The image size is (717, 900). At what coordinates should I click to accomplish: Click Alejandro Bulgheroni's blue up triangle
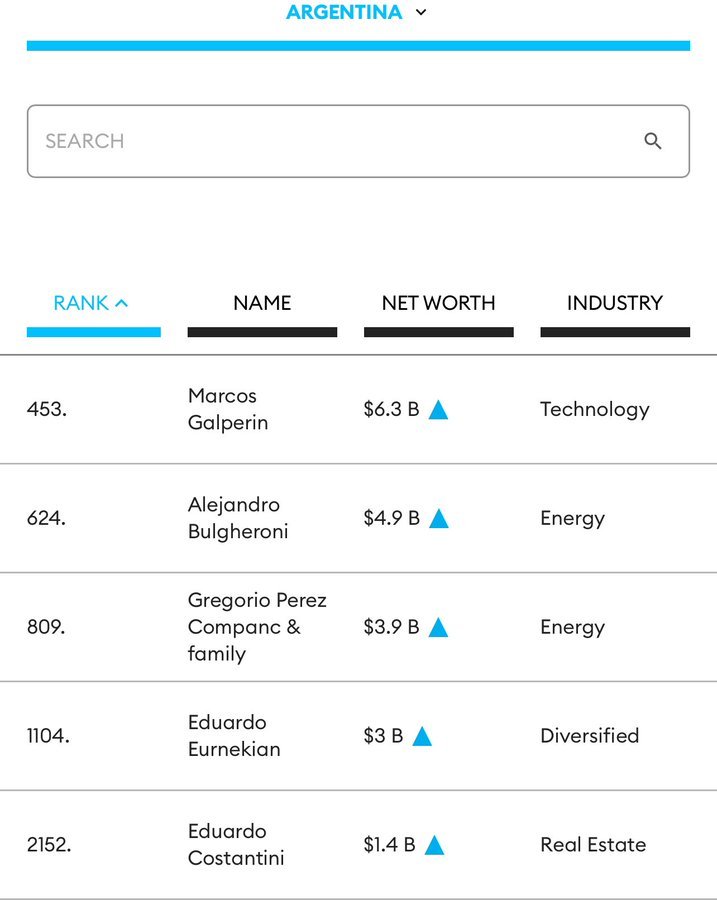point(438,519)
